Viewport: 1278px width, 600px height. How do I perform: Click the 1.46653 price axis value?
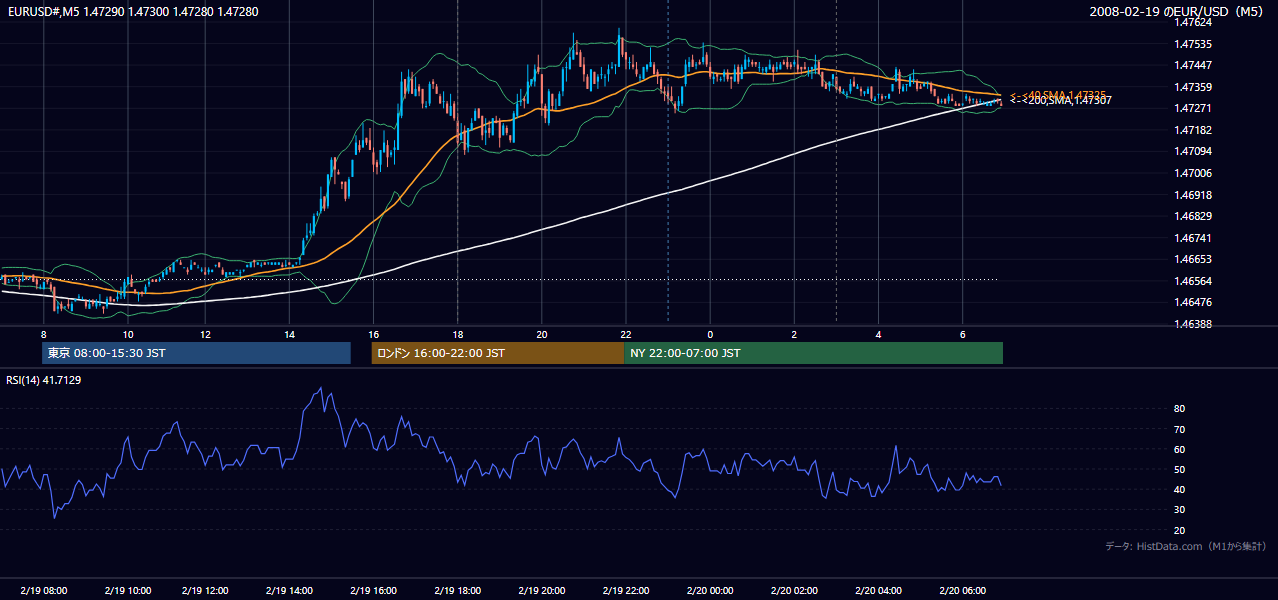[x=1193, y=259]
